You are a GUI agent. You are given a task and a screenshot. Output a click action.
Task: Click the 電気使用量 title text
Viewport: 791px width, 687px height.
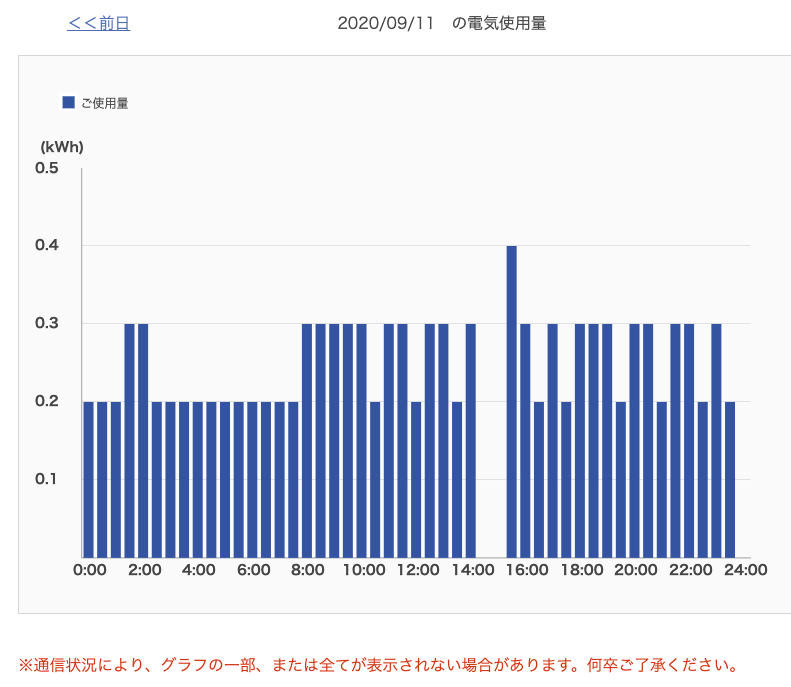507,24
